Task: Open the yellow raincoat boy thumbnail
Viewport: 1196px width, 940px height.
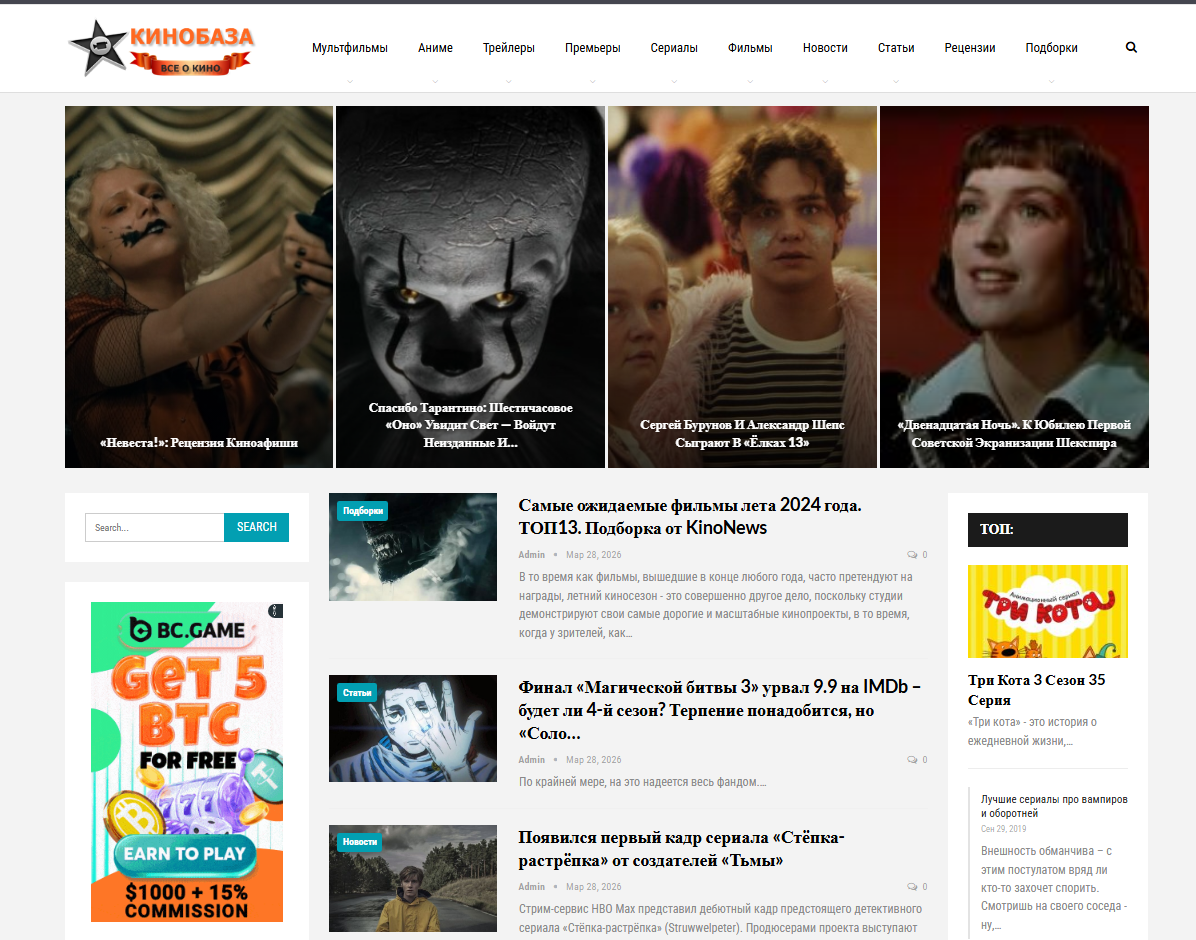Action: click(x=413, y=878)
